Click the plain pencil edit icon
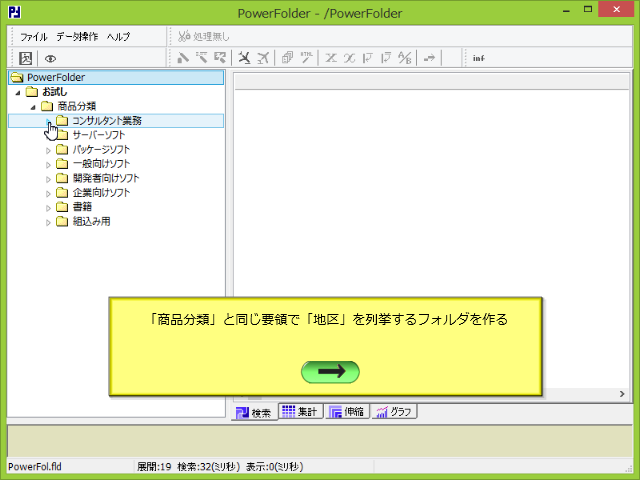640x480 pixels. click(x=183, y=58)
